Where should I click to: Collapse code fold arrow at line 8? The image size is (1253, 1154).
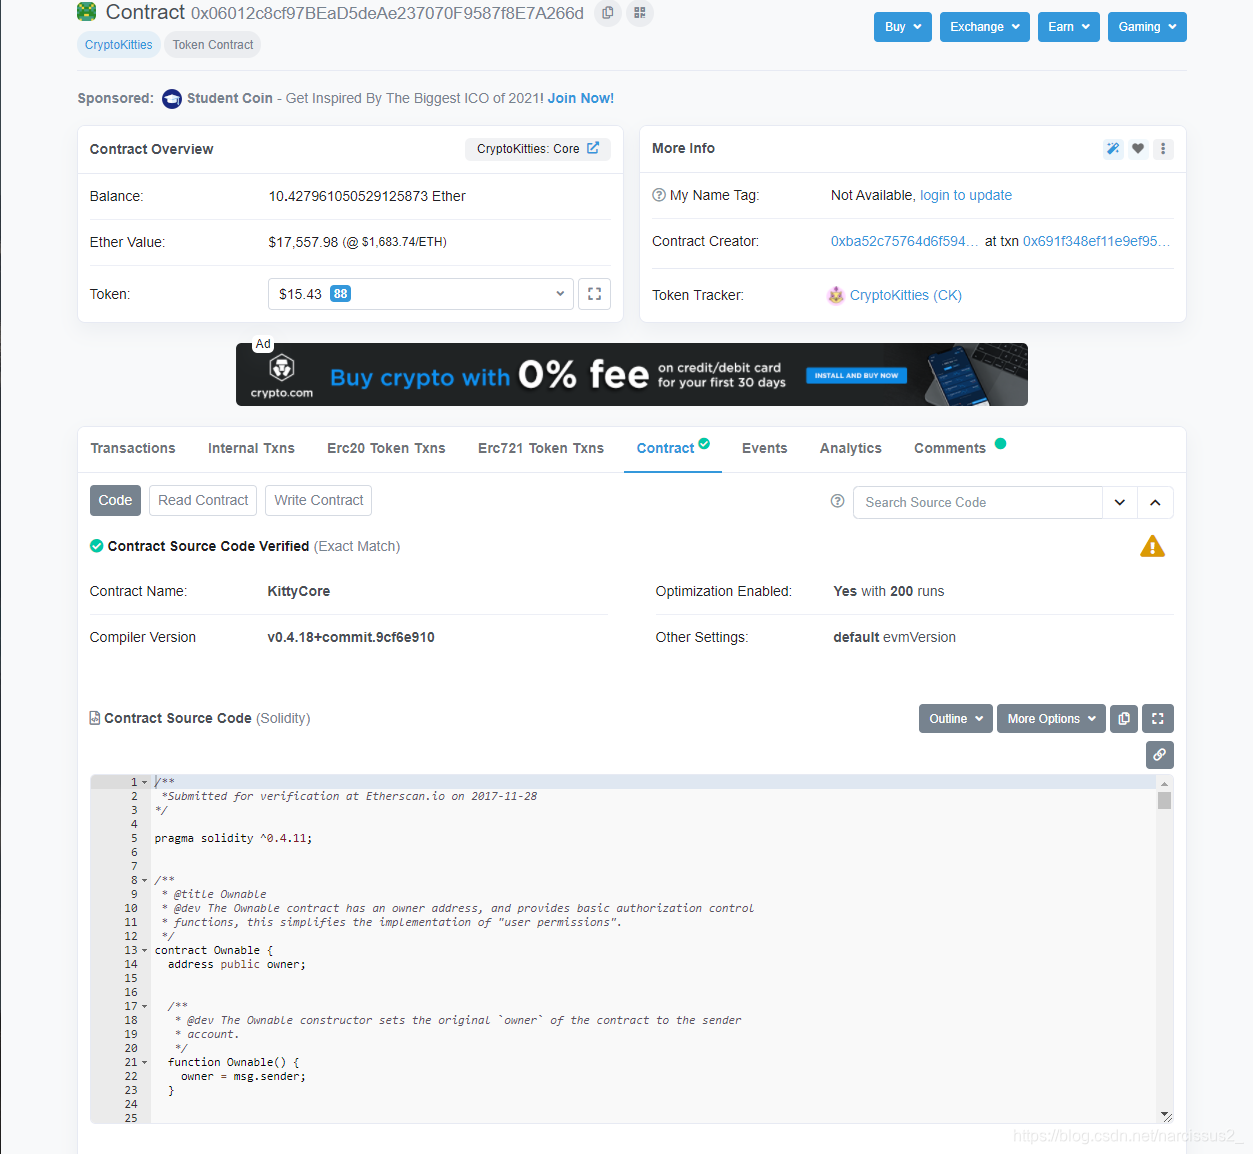click(x=145, y=881)
